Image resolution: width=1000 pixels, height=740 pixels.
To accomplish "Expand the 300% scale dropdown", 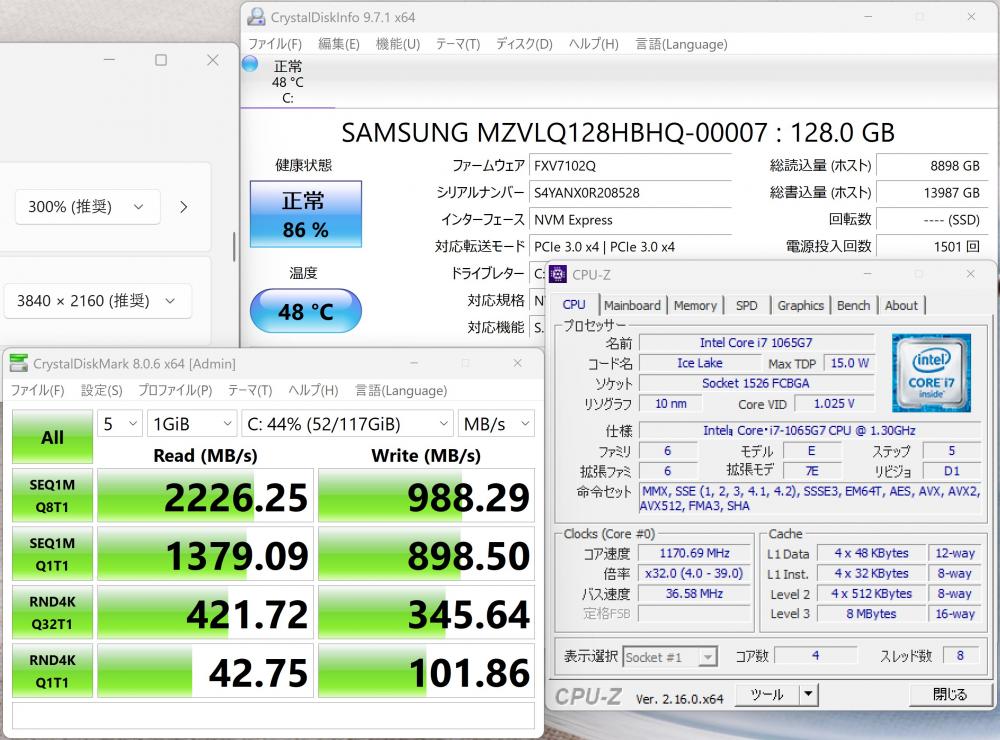I will [87, 207].
